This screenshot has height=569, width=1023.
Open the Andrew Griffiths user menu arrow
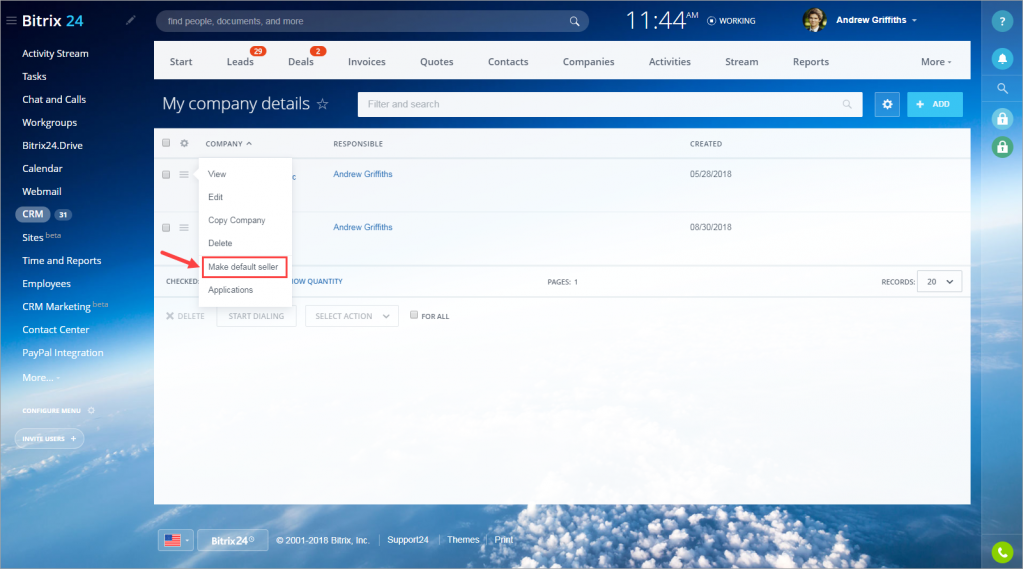pyautogui.click(x=914, y=21)
